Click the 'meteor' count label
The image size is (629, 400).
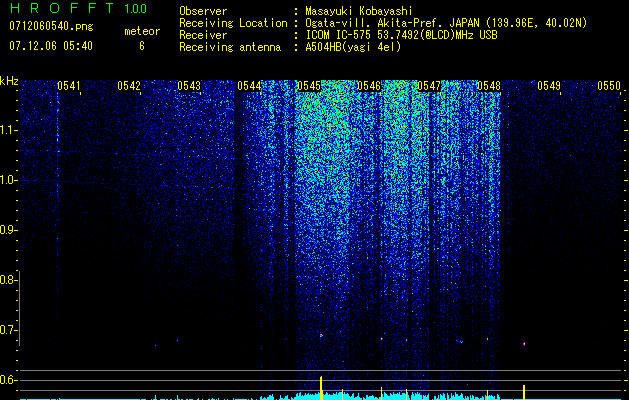142,31
